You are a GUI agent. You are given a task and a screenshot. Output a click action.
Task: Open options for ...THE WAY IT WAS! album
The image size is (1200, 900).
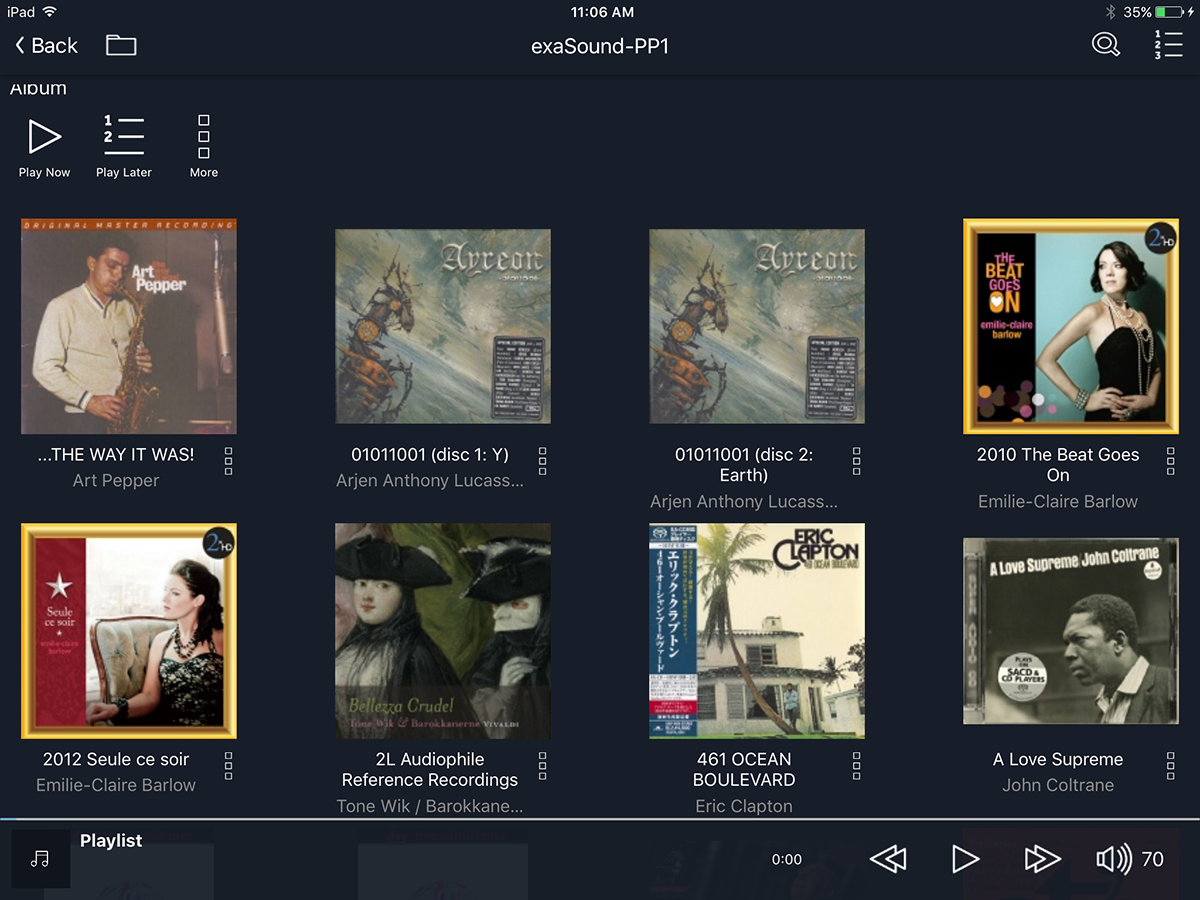[229, 461]
